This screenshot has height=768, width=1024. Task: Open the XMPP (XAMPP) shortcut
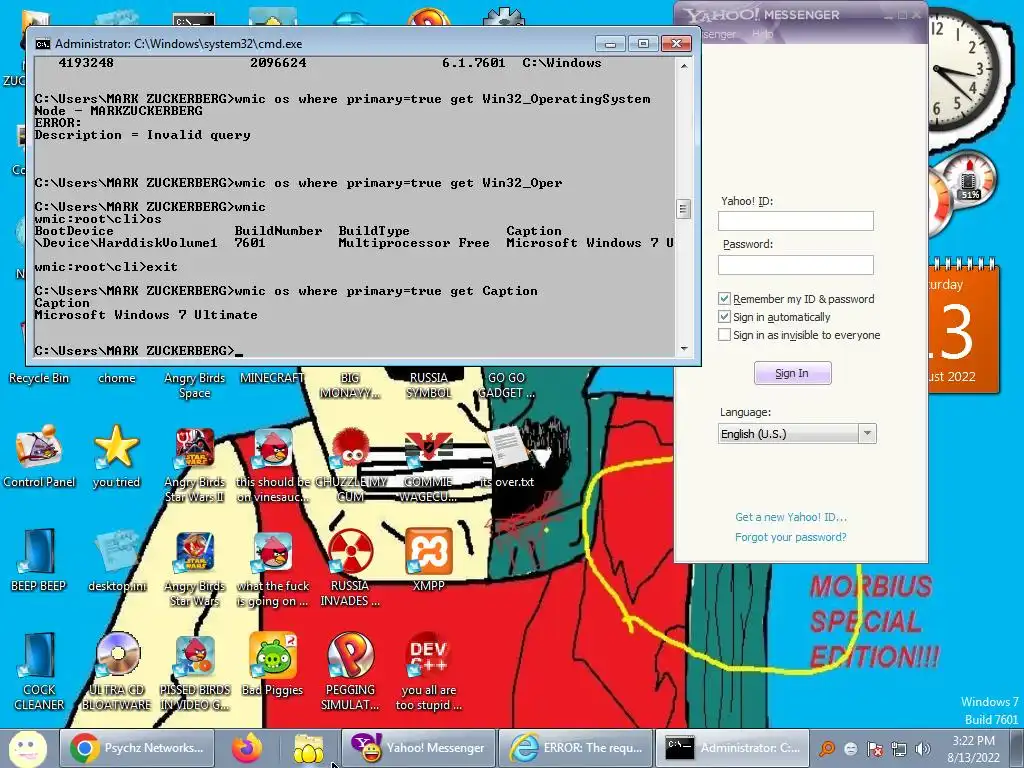[428, 558]
